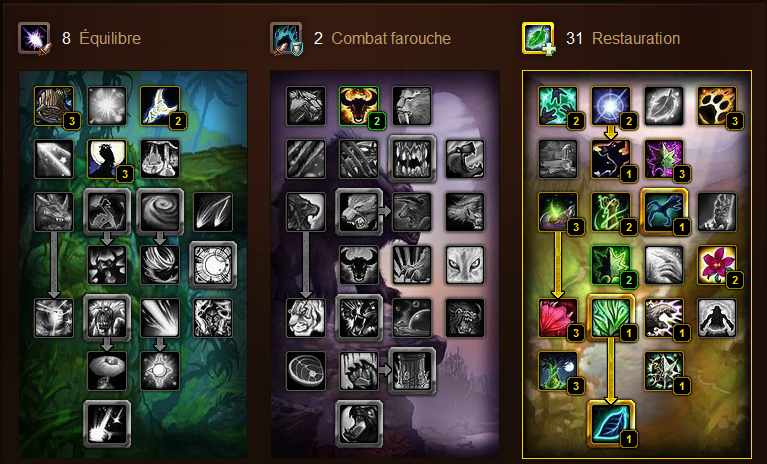
Task: Click the gray fanged maw talent
Action: [x=412, y=159]
